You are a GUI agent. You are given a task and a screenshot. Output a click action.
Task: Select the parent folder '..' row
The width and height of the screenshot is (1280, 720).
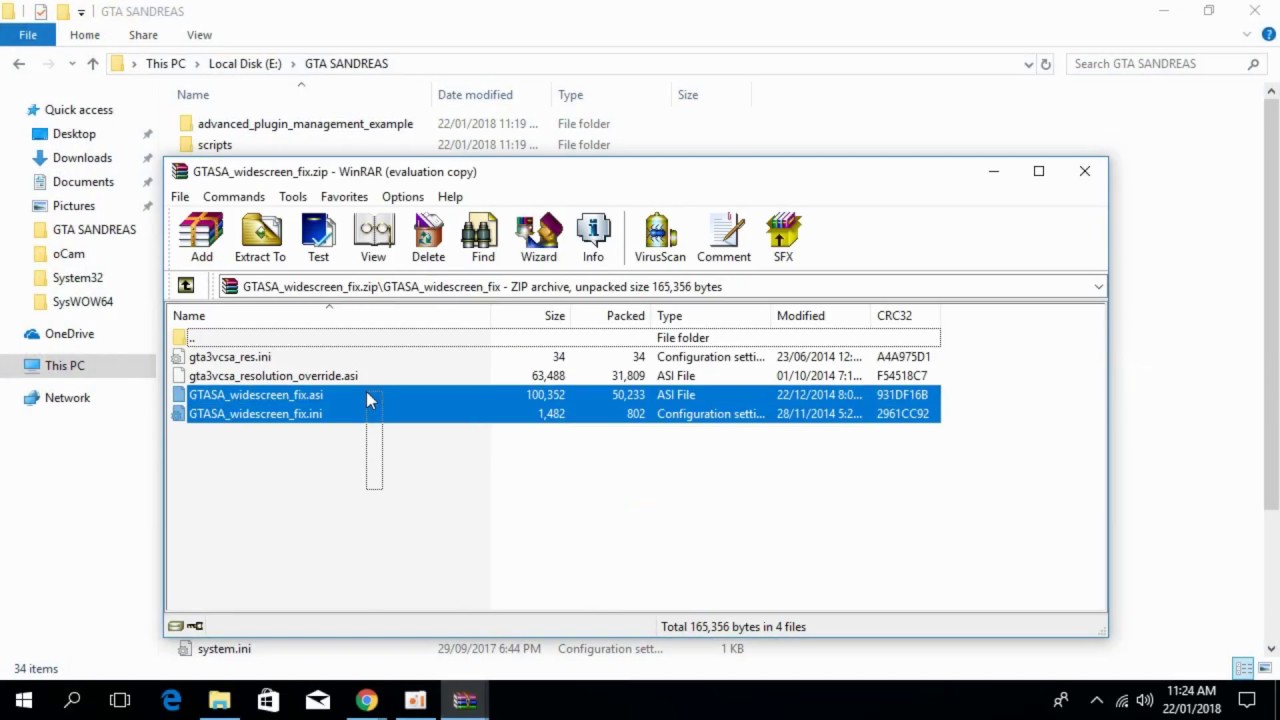pos(555,338)
